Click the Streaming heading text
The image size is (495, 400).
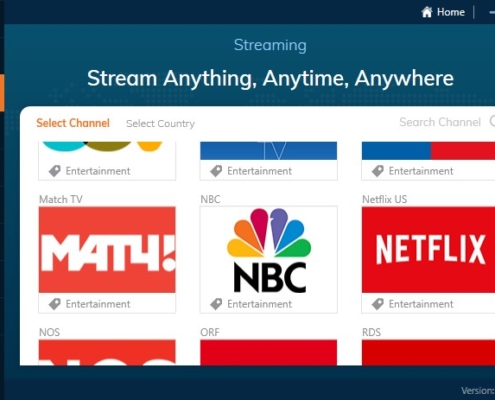(270, 45)
